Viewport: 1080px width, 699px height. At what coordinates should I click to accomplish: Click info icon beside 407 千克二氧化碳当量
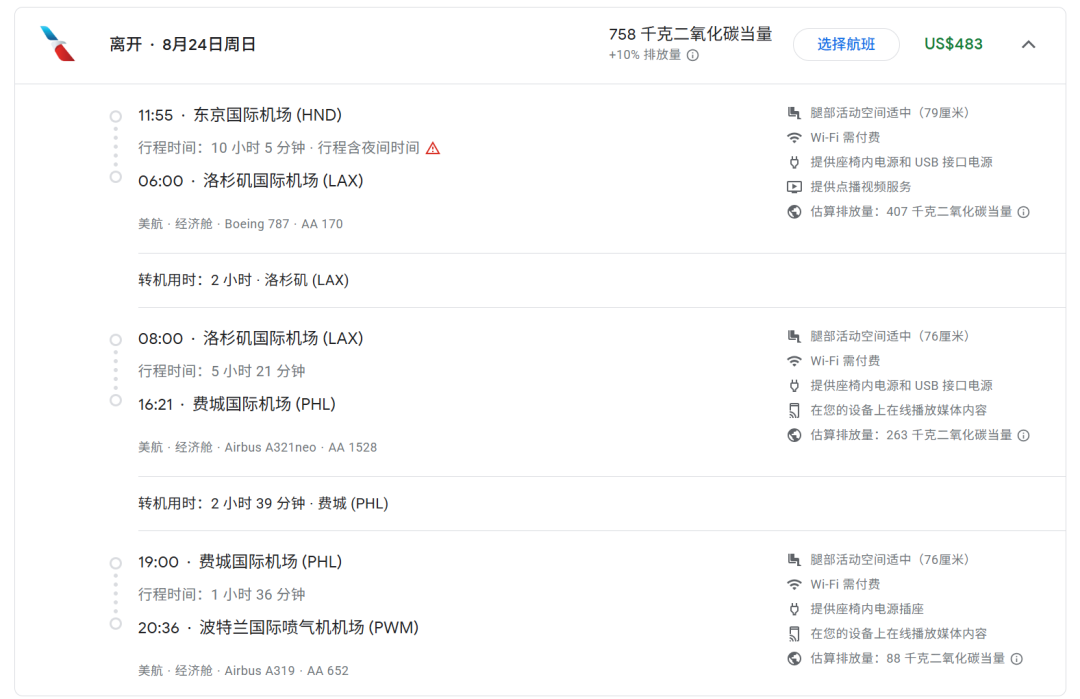[1023, 212]
